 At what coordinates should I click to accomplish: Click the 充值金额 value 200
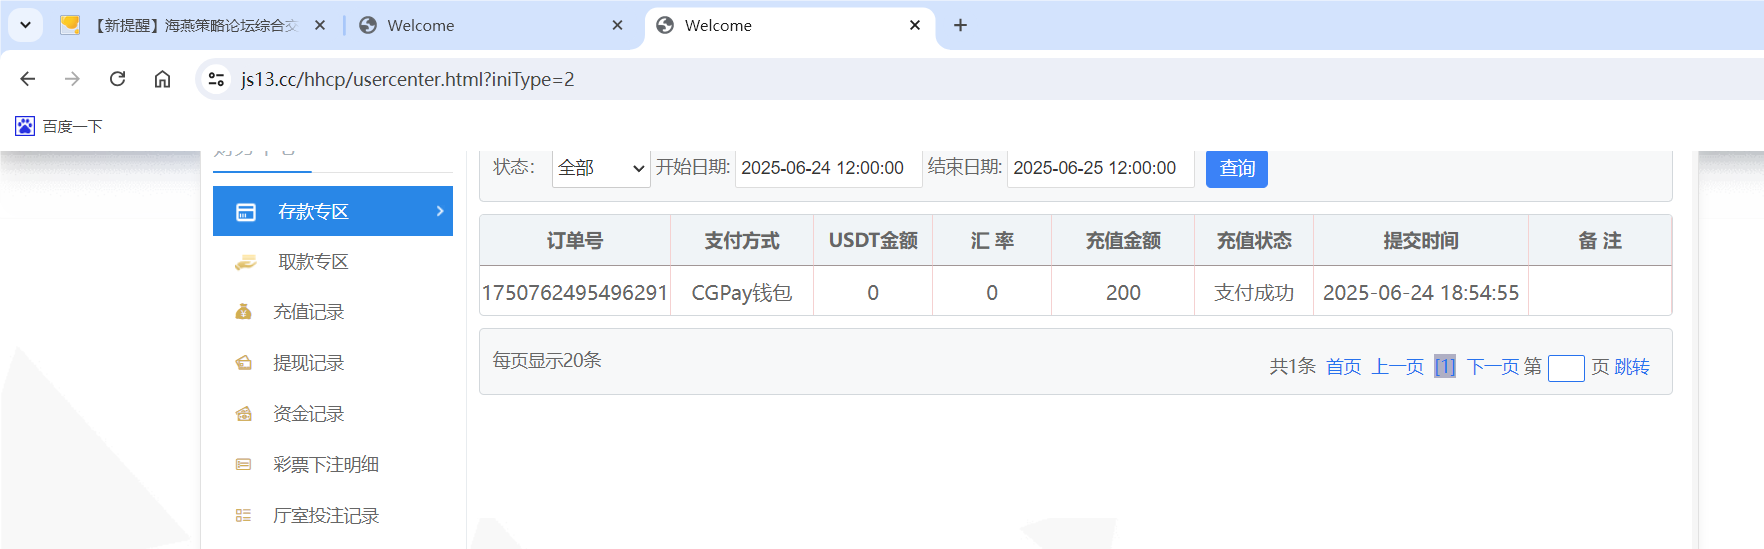[x=1123, y=293]
